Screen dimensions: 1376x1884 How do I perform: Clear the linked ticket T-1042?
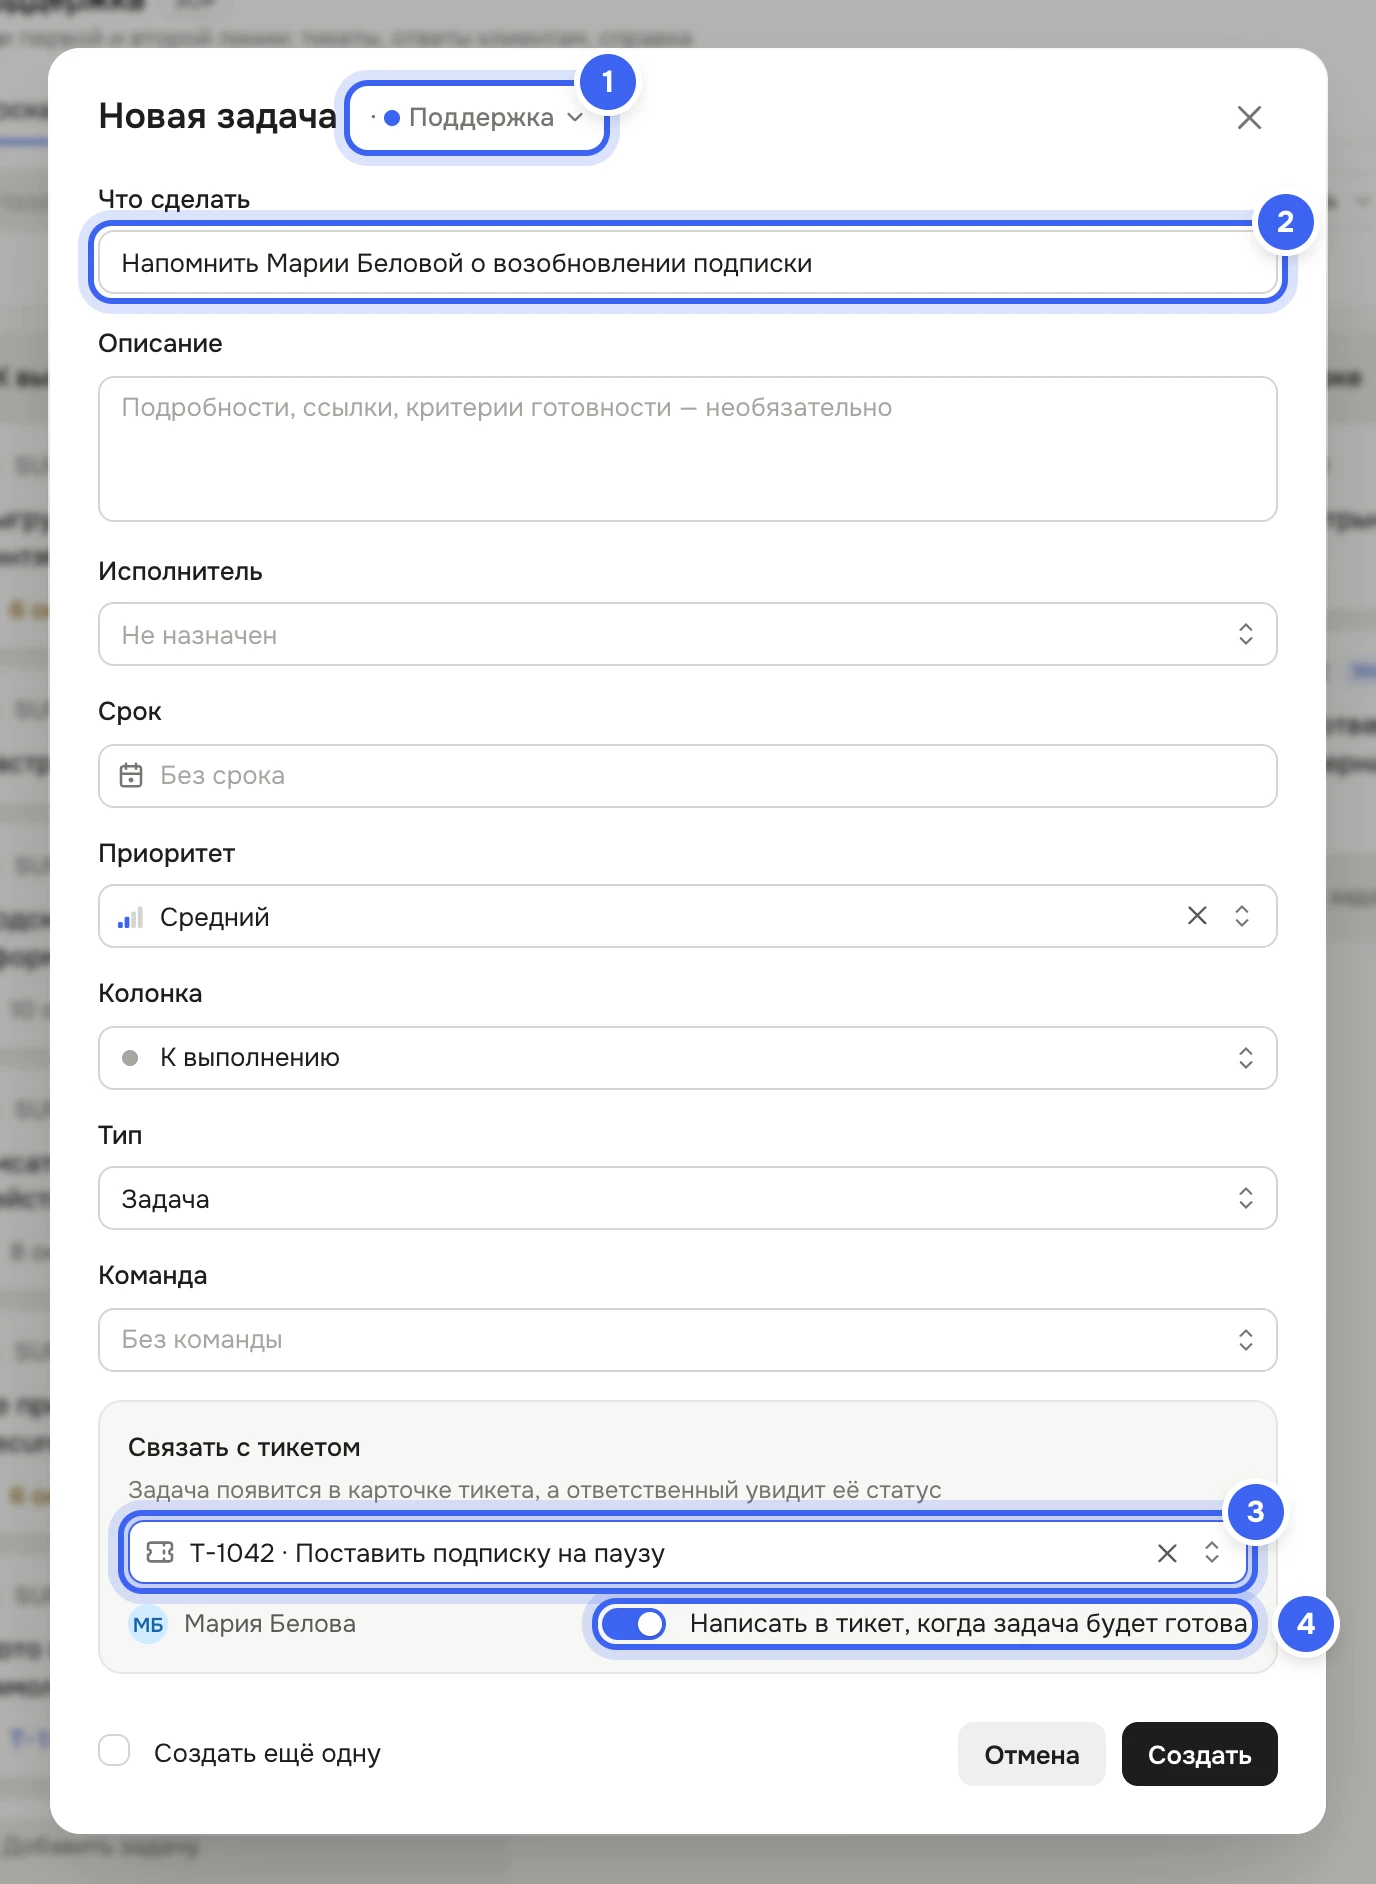coord(1167,1553)
